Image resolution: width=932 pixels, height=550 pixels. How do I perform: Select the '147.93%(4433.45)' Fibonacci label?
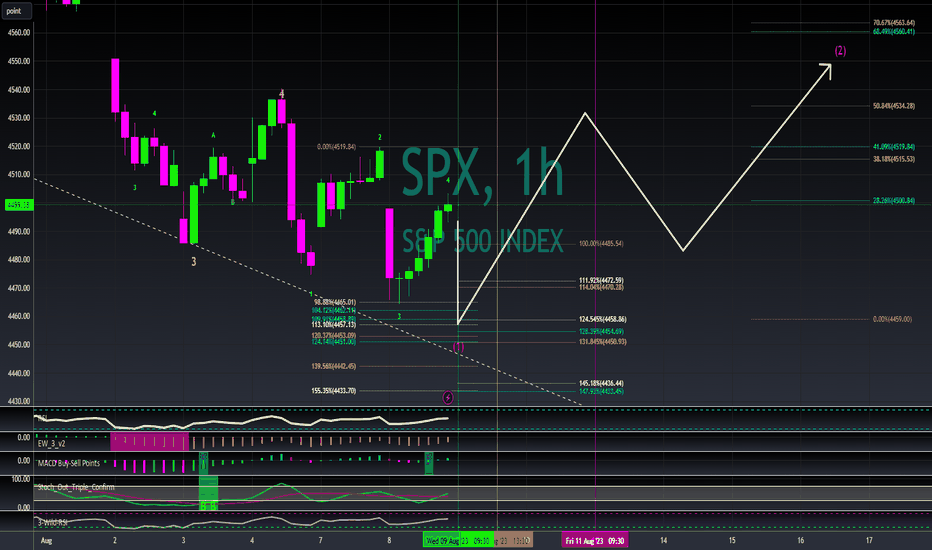(601, 391)
